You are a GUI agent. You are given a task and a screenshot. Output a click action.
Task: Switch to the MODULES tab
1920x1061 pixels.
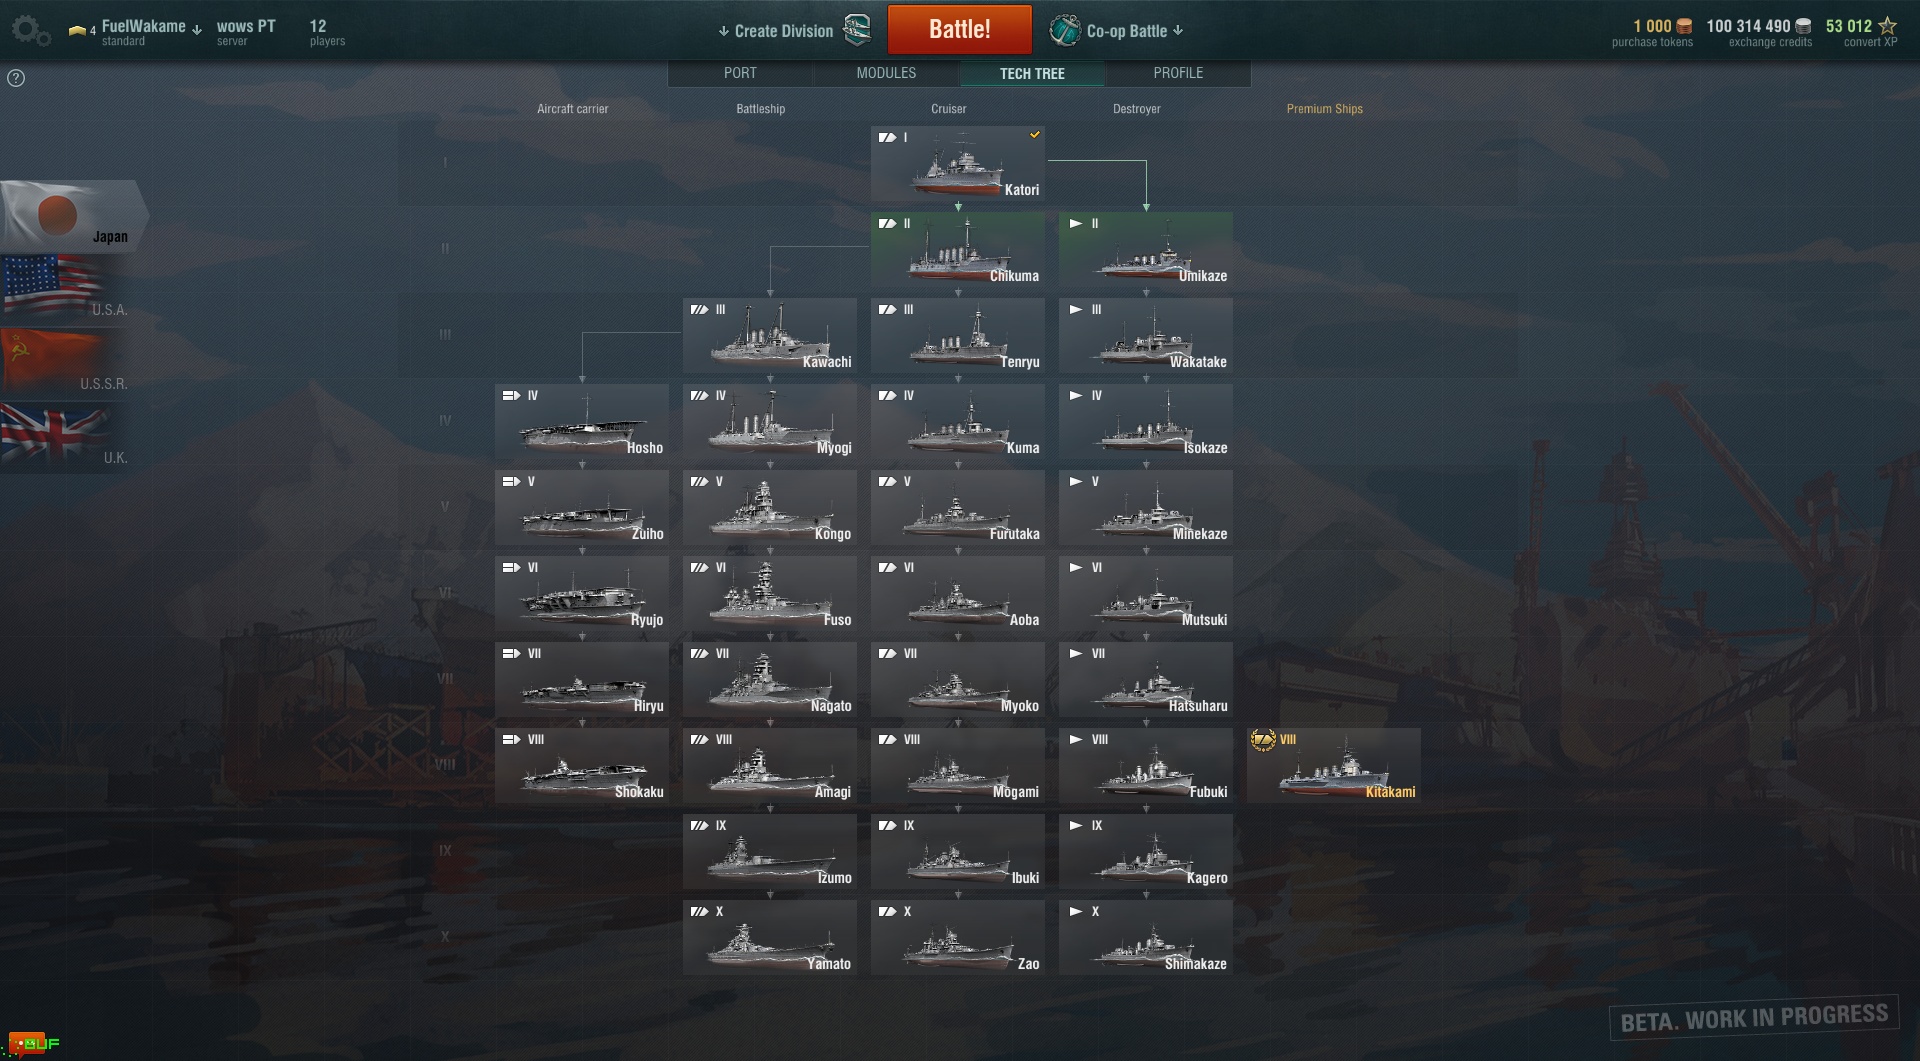click(x=886, y=73)
